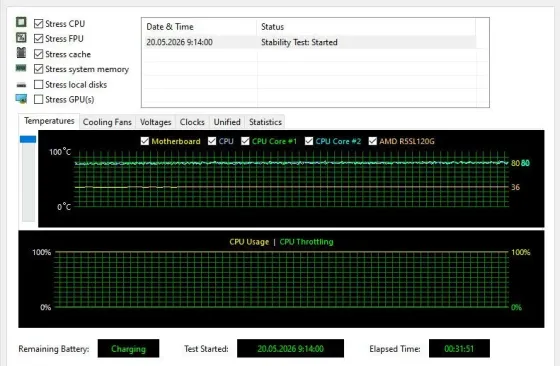Toggle the CPU Core #2 graph checkbox
The width and height of the screenshot is (560, 366).
click(309, 141)
